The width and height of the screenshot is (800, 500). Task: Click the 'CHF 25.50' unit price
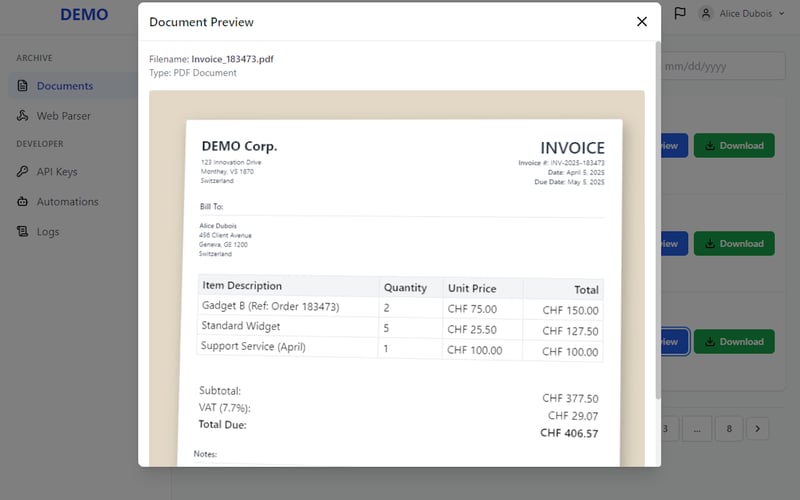[471, 330]
